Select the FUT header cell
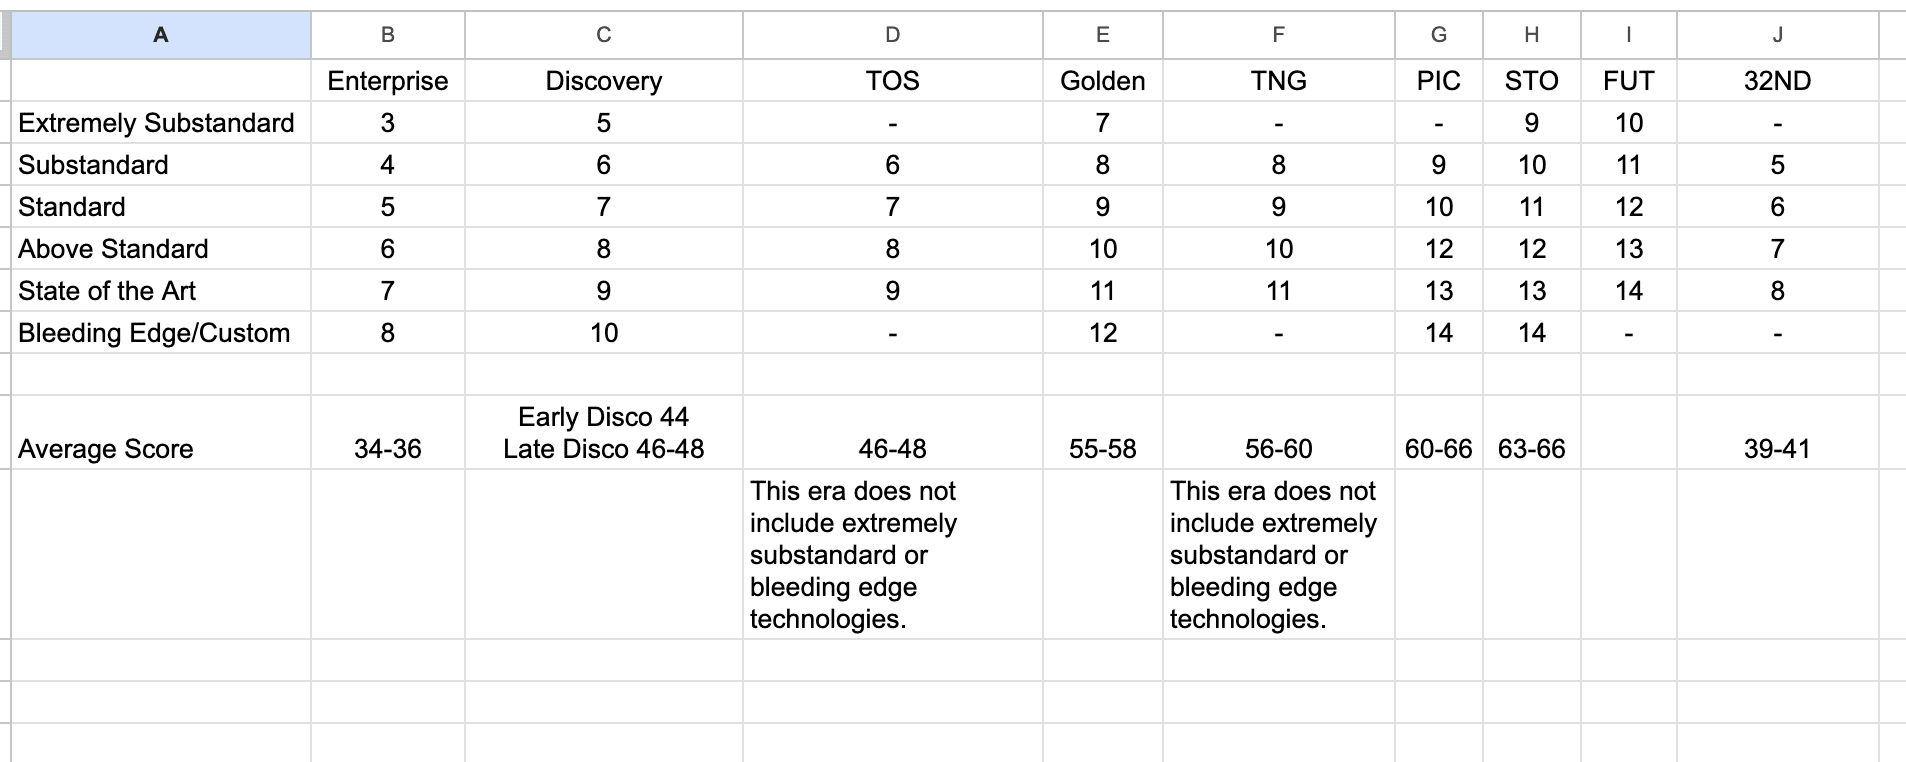 (1628, 81)
